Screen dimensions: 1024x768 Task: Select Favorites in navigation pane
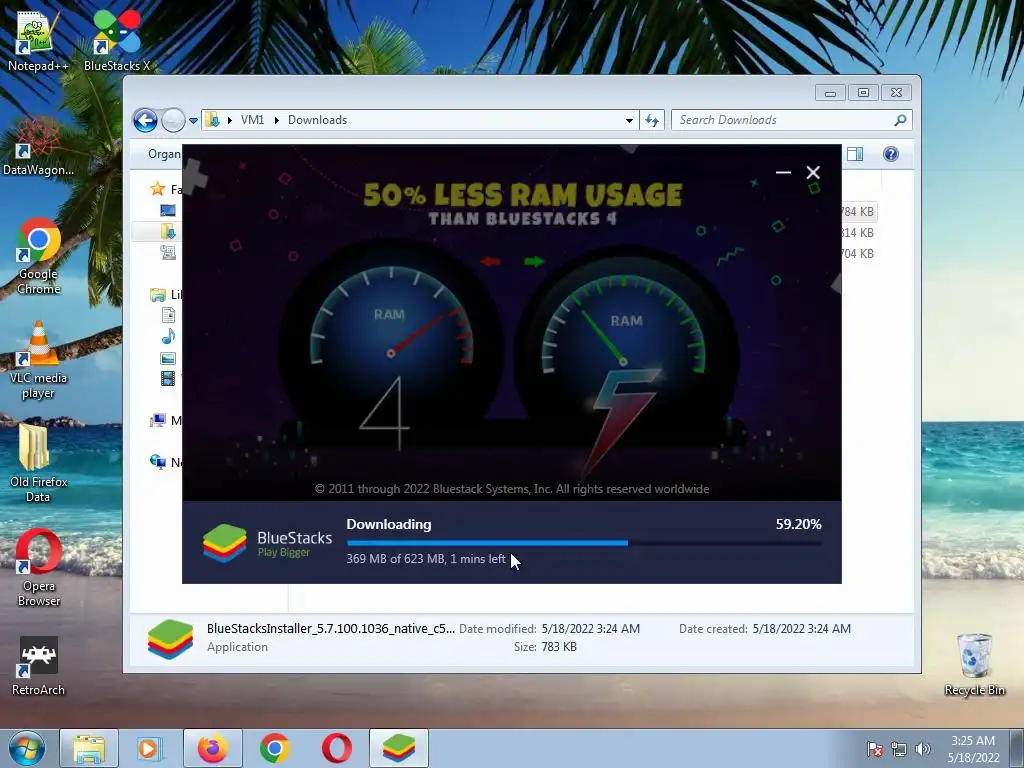[x=165, y=189]
